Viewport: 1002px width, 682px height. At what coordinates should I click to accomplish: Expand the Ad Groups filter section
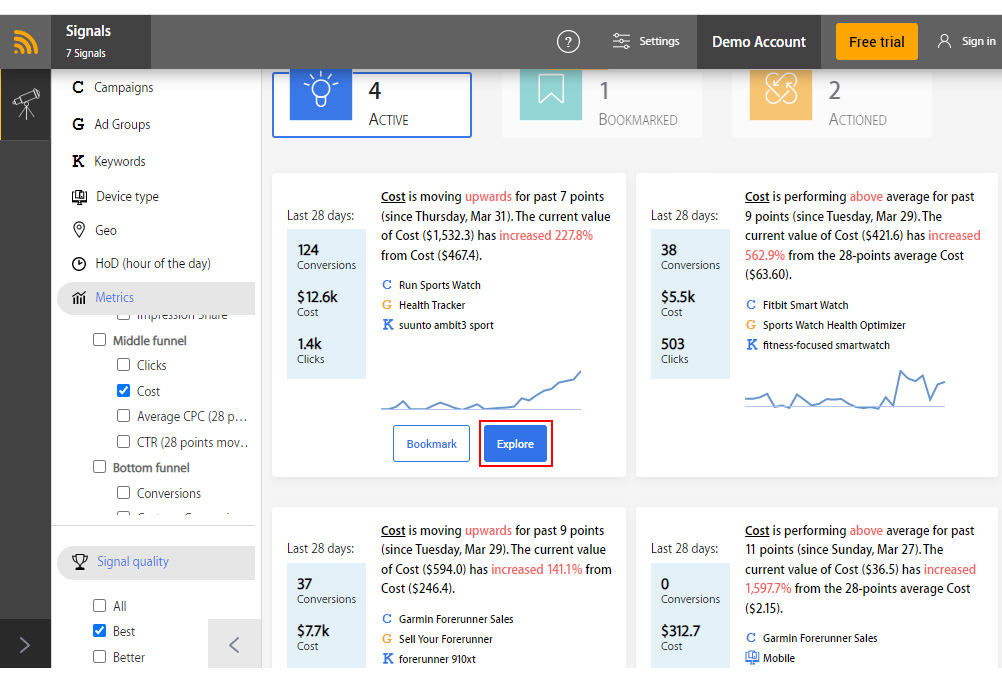(x=122, y=125)
